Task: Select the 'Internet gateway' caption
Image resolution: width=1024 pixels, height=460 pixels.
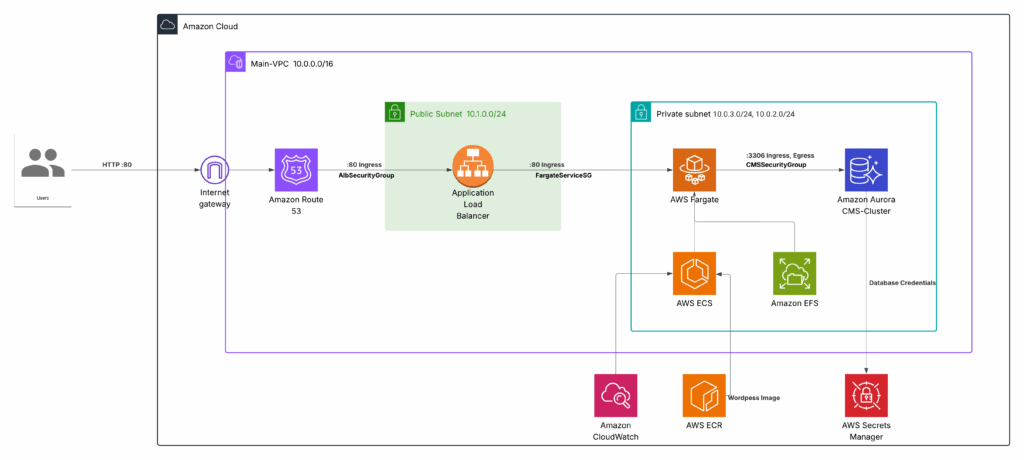Action: tap(214, 199)
